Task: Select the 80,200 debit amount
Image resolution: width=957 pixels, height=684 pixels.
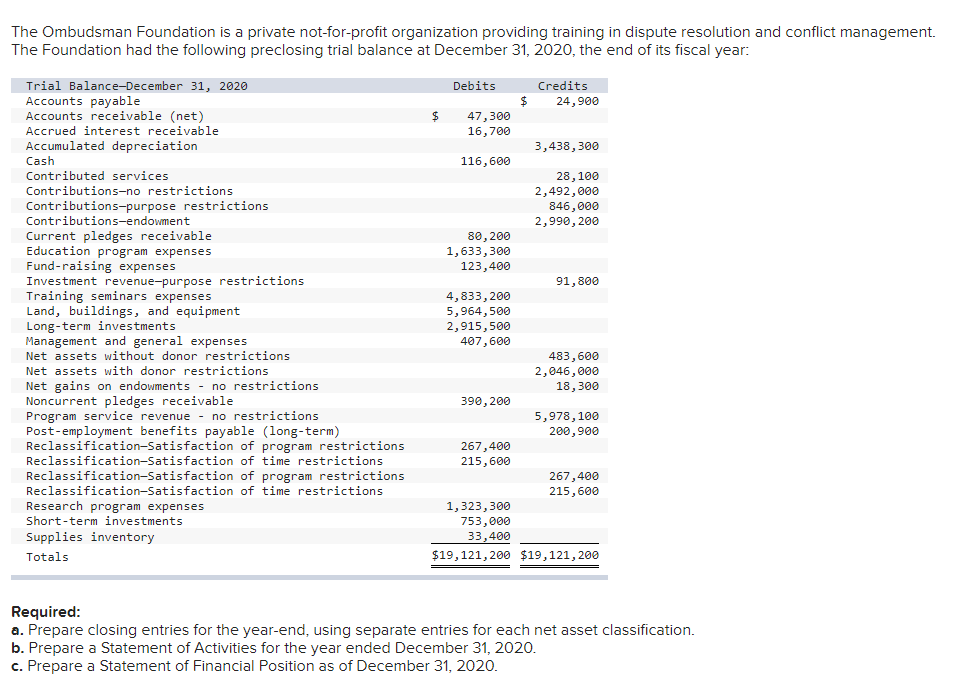Action: (489, 236)
